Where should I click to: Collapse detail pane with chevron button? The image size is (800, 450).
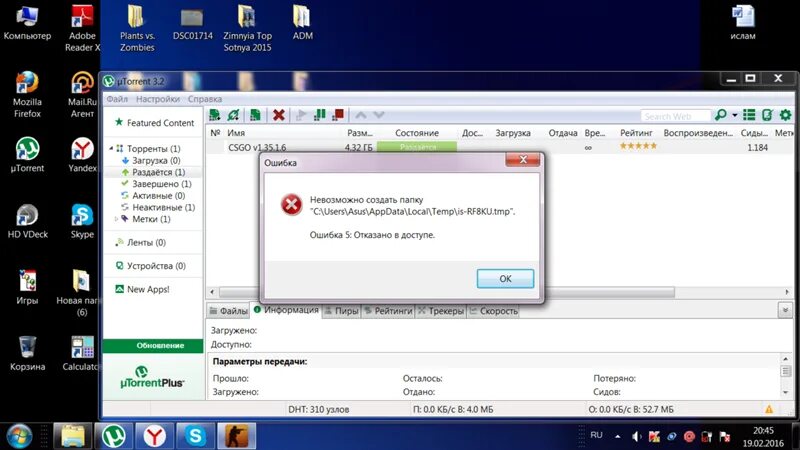click(785, 310)
